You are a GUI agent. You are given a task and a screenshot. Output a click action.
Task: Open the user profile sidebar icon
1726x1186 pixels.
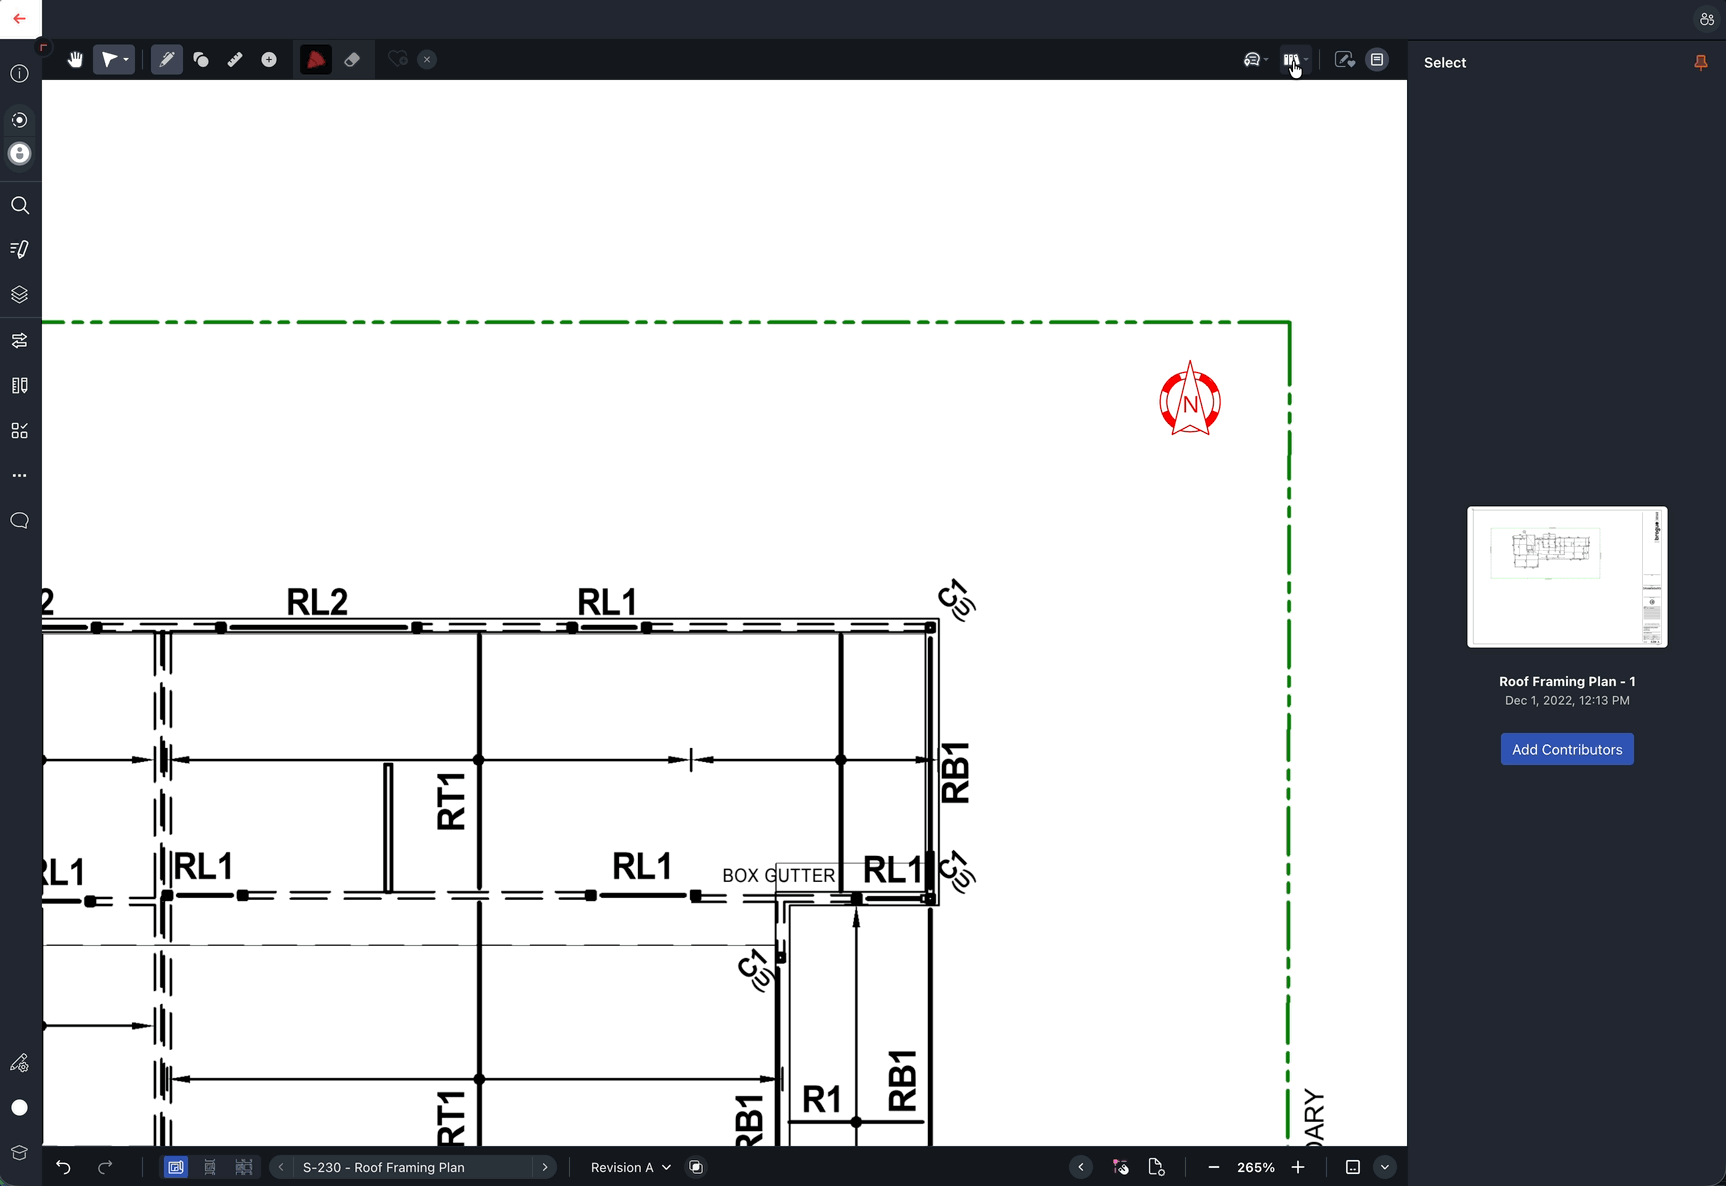pos(20,154)
